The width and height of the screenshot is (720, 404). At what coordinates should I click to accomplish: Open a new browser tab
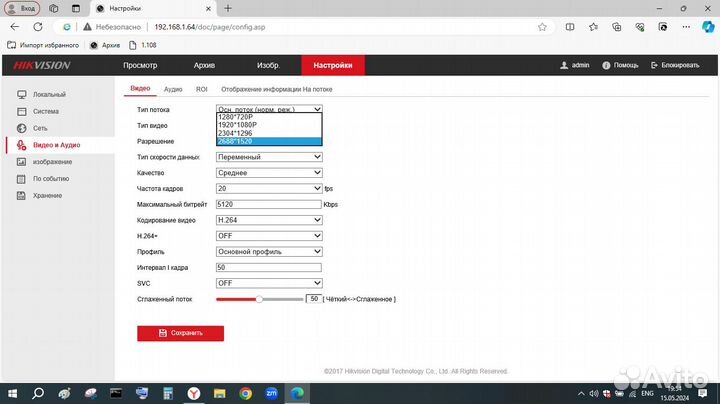click(228, 8)
